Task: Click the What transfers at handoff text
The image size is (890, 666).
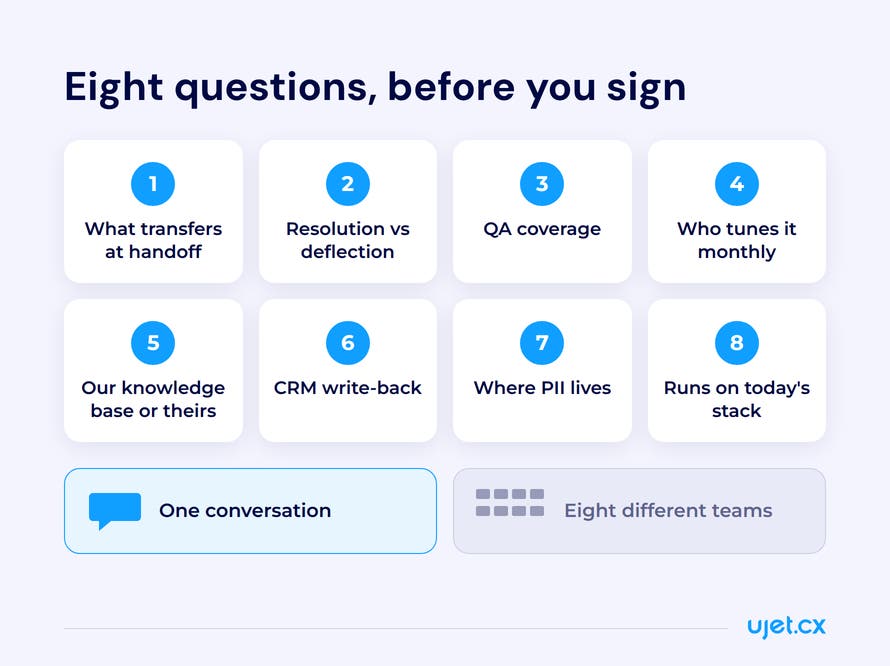Action: (x=153, y=240)
